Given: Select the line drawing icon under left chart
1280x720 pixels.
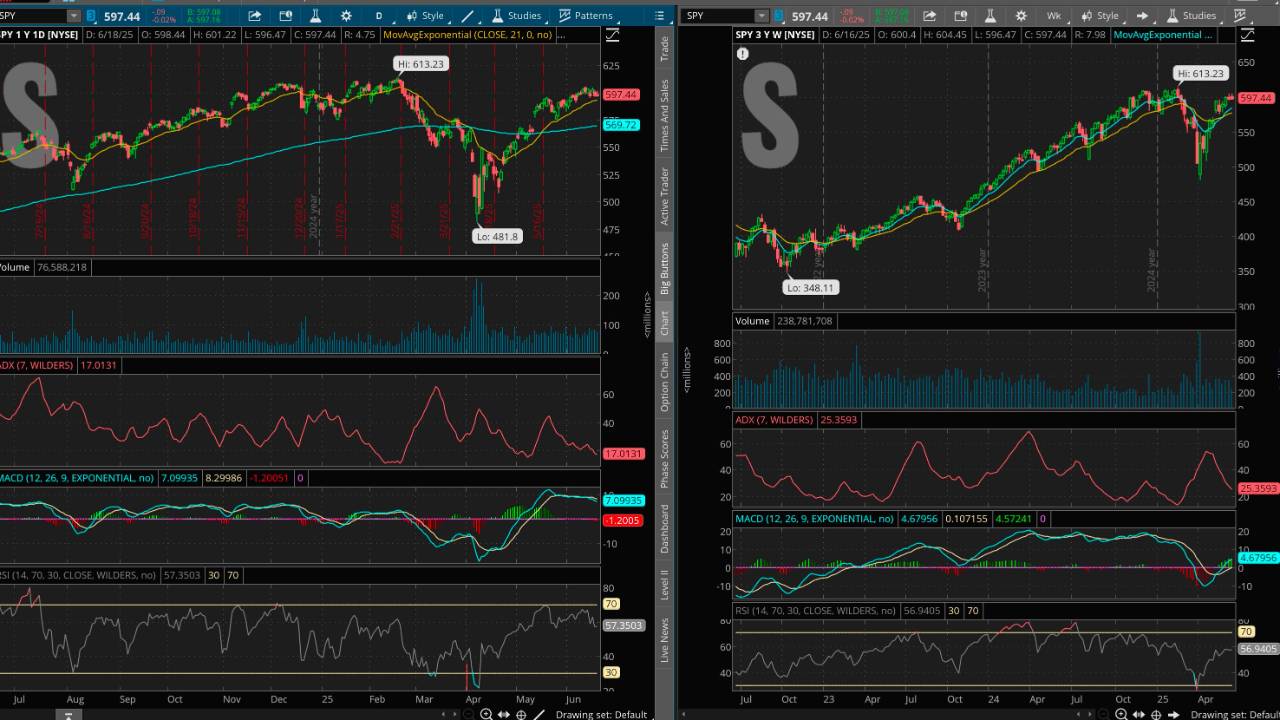Looking at the screenshot, I should pyautogui.click(x=539, y=714).
